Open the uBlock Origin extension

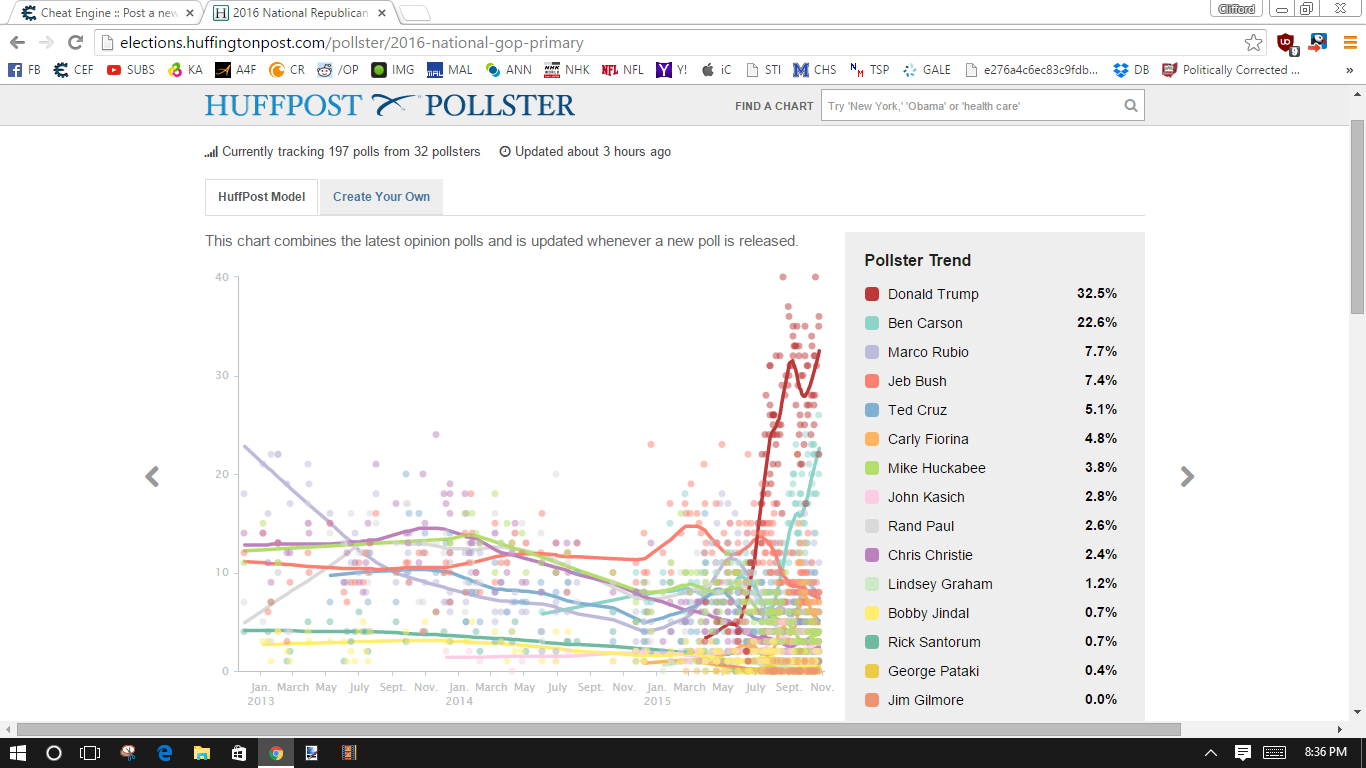1287,43
